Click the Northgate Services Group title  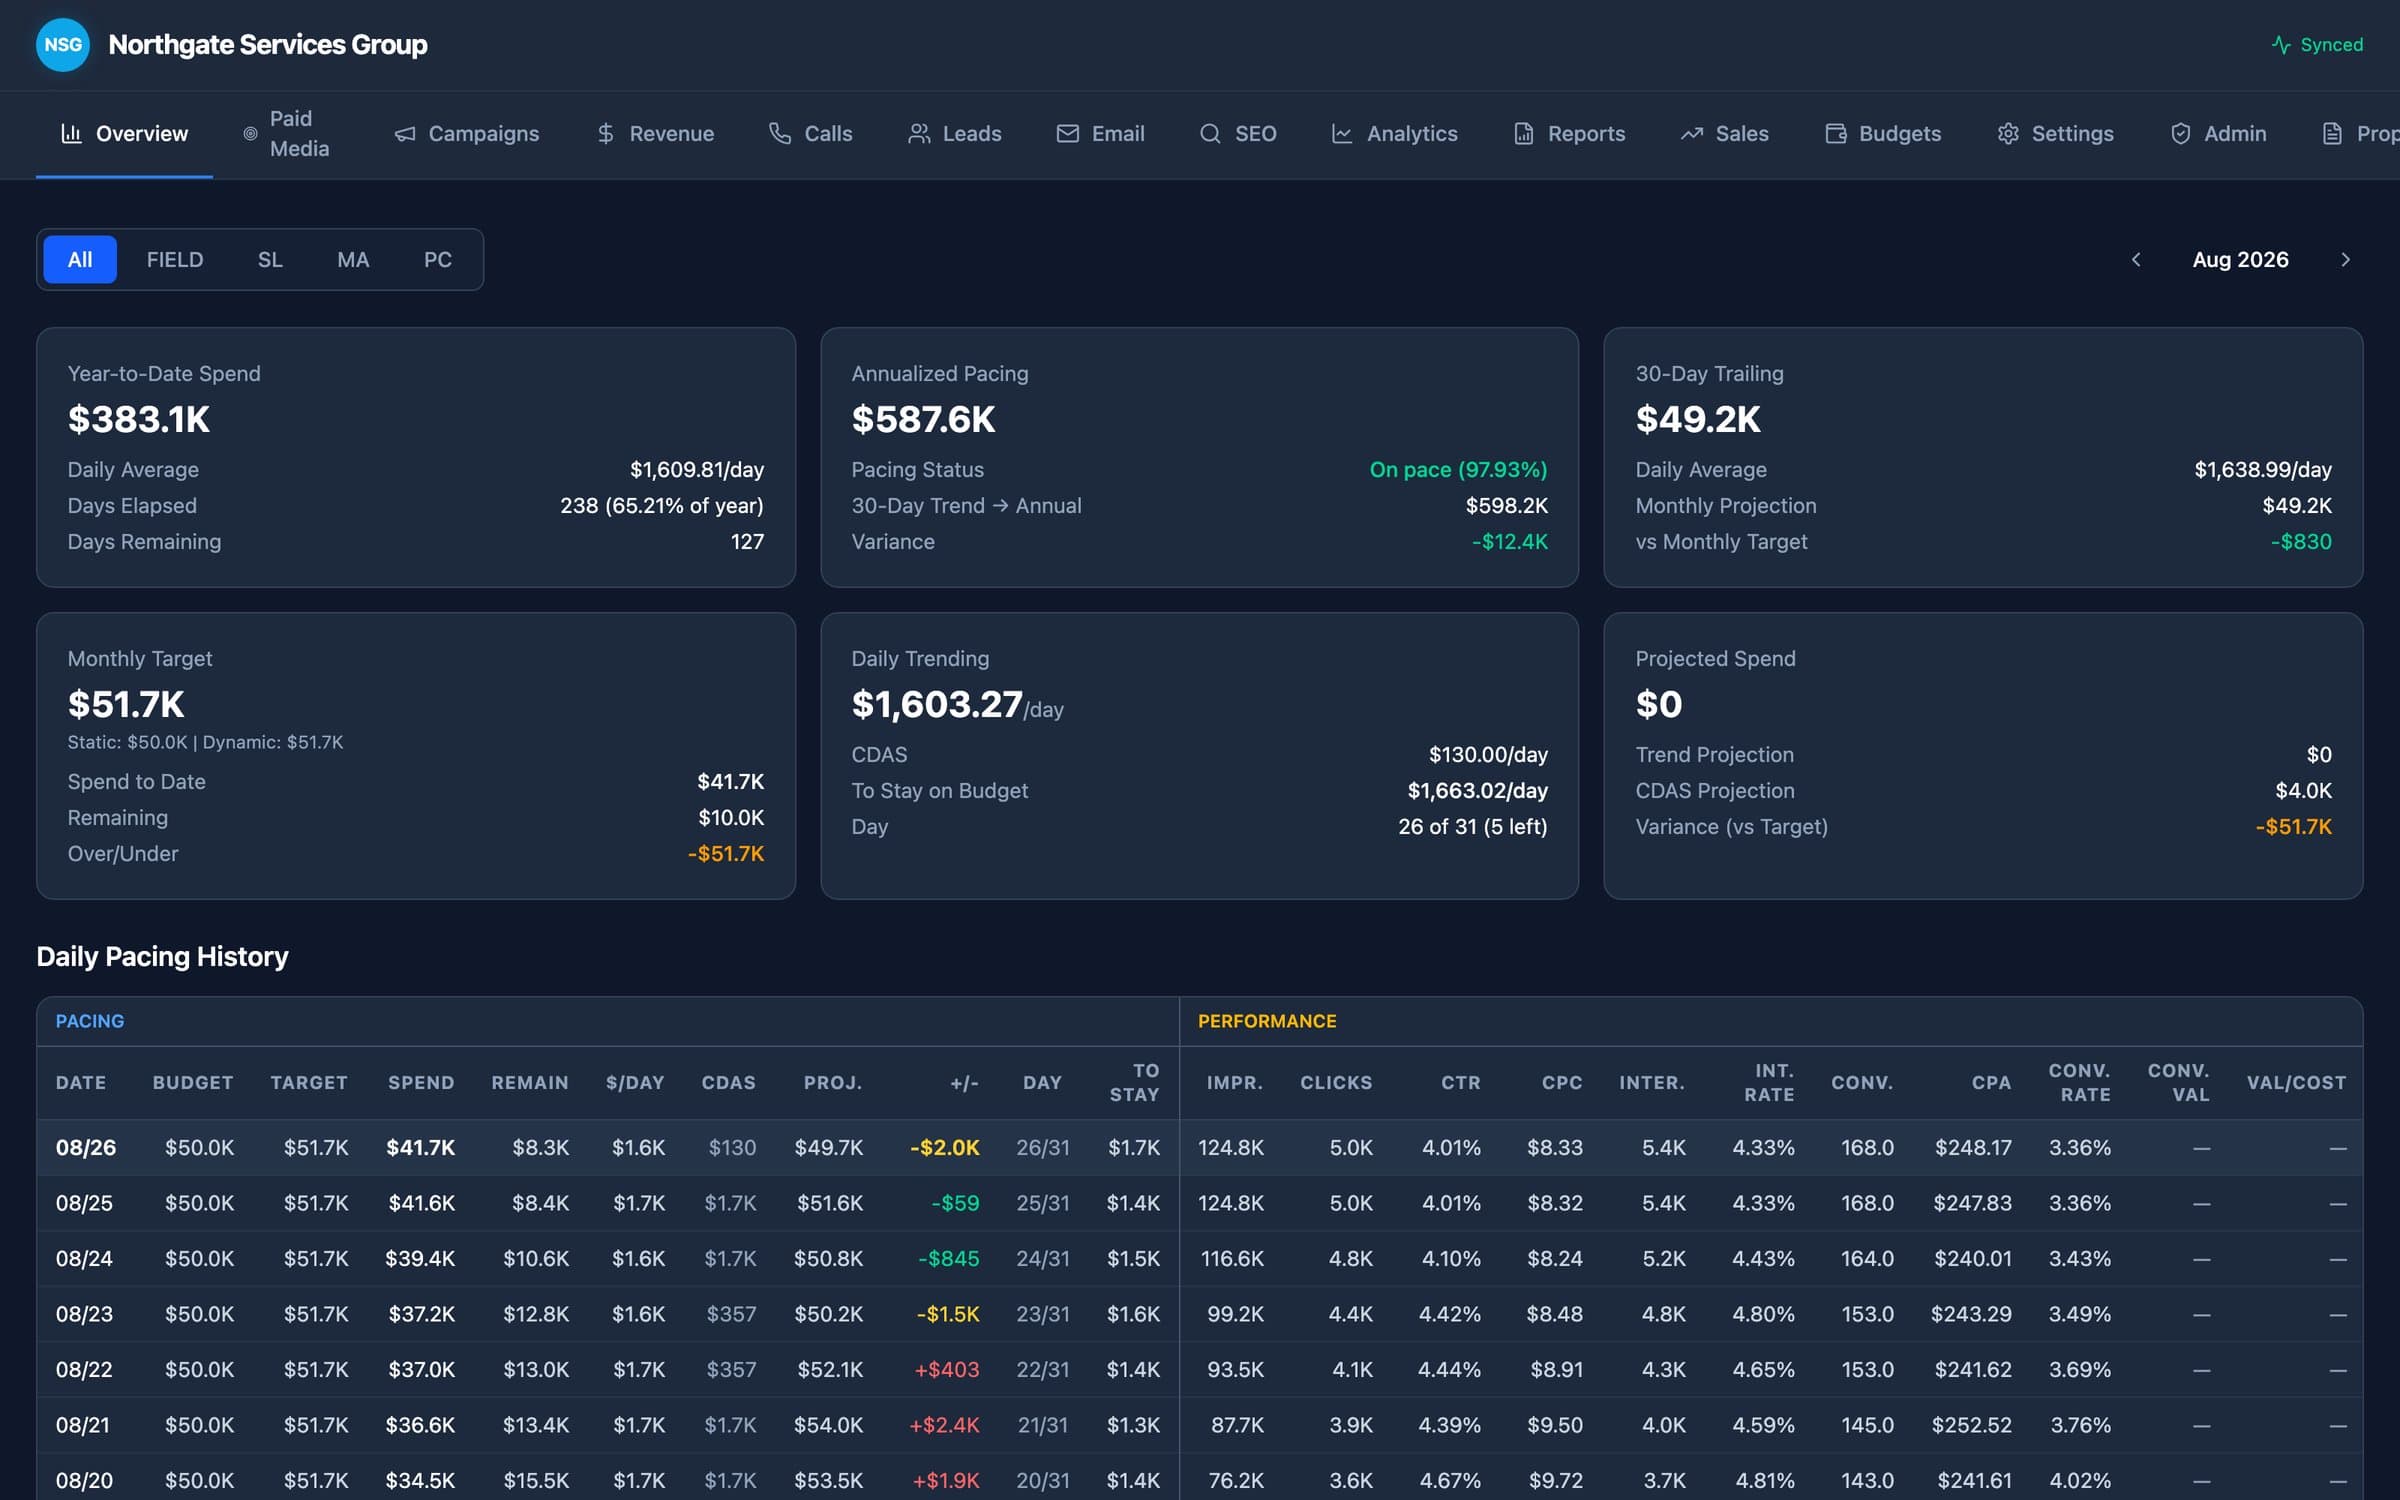pyautogui.click(x=268, y=45)
